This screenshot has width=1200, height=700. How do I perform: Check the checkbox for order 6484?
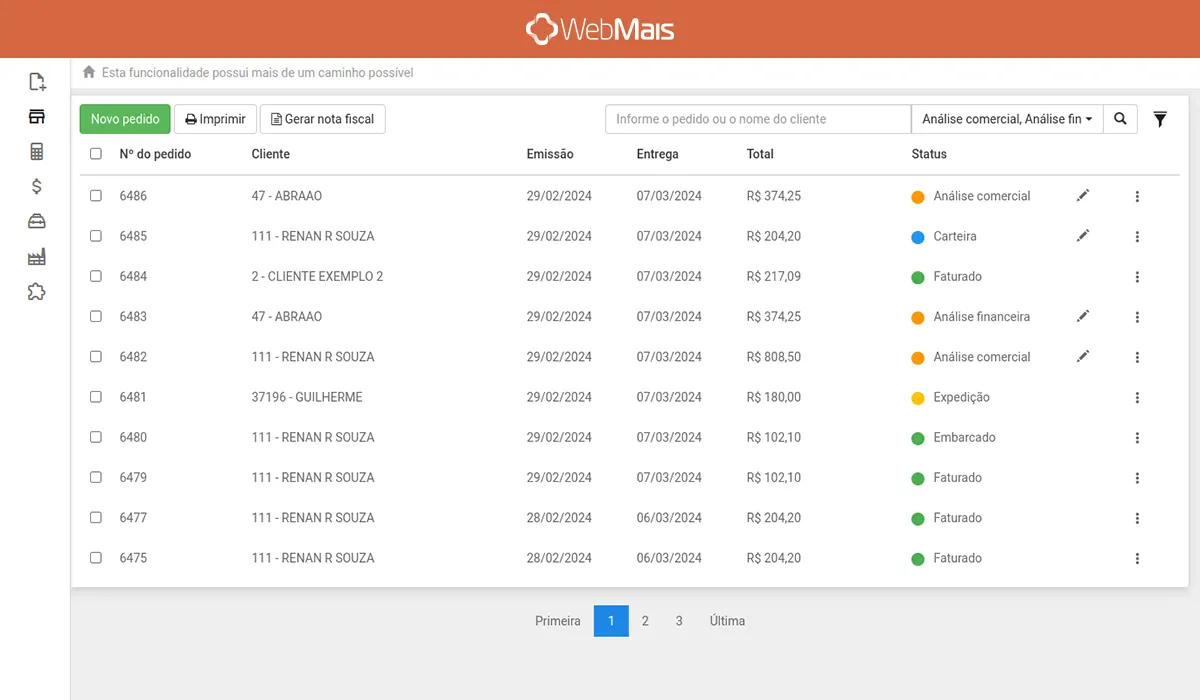click(95, 276)
